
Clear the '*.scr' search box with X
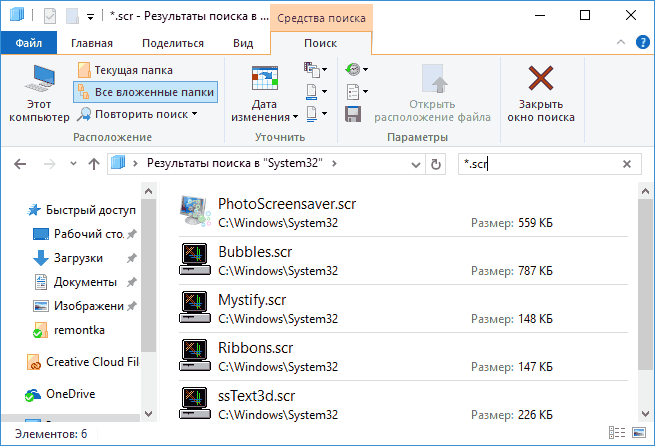(628, 163)
